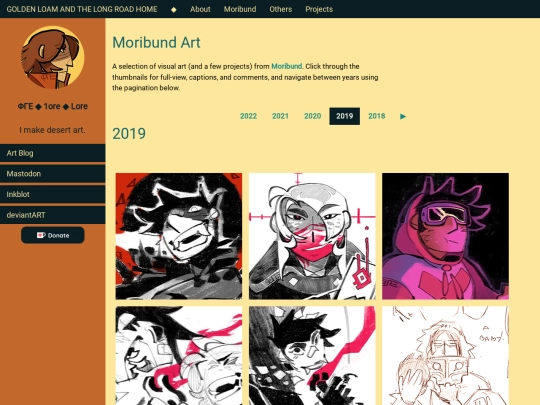Image resolution: width=540 pixels, height=405 pixels.
Task: Visit the Mastodon sidebar link
Action: tap(53, 174)
